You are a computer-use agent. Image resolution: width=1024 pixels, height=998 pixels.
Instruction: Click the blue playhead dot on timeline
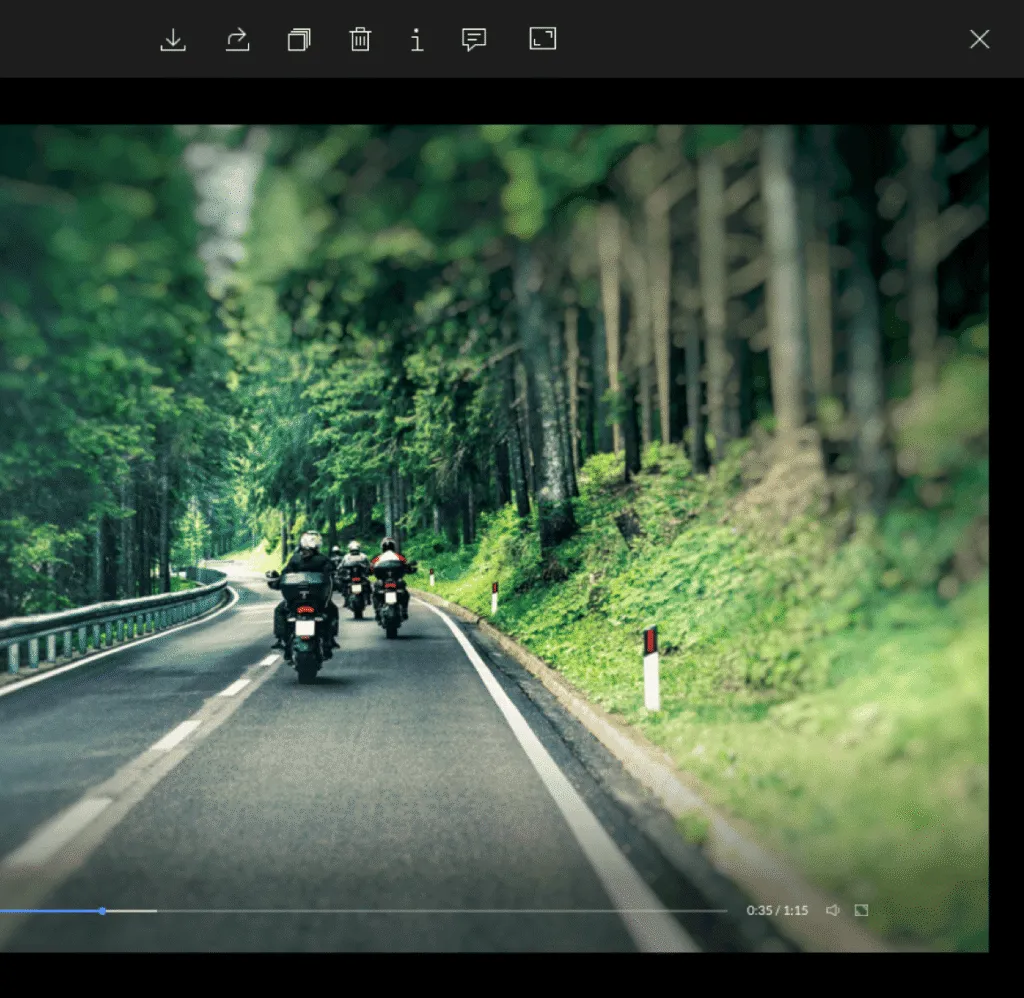coord(103,910)
